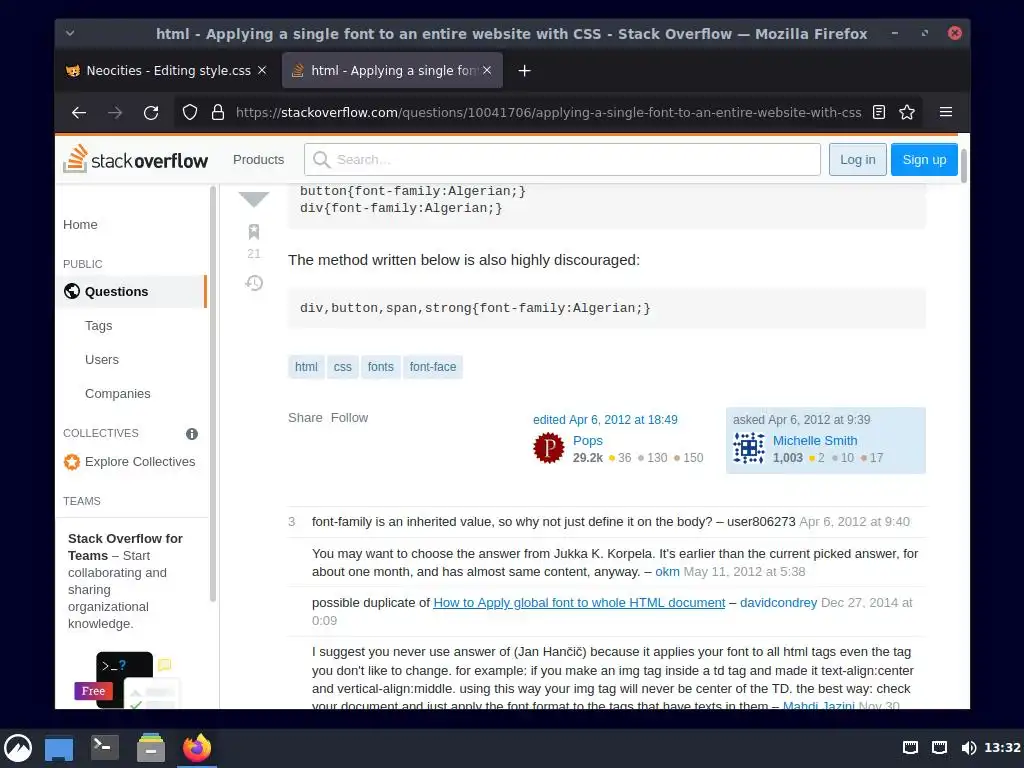The image size is (1024, 768).
Task: Open the css tag
Action: click(343, 367)
